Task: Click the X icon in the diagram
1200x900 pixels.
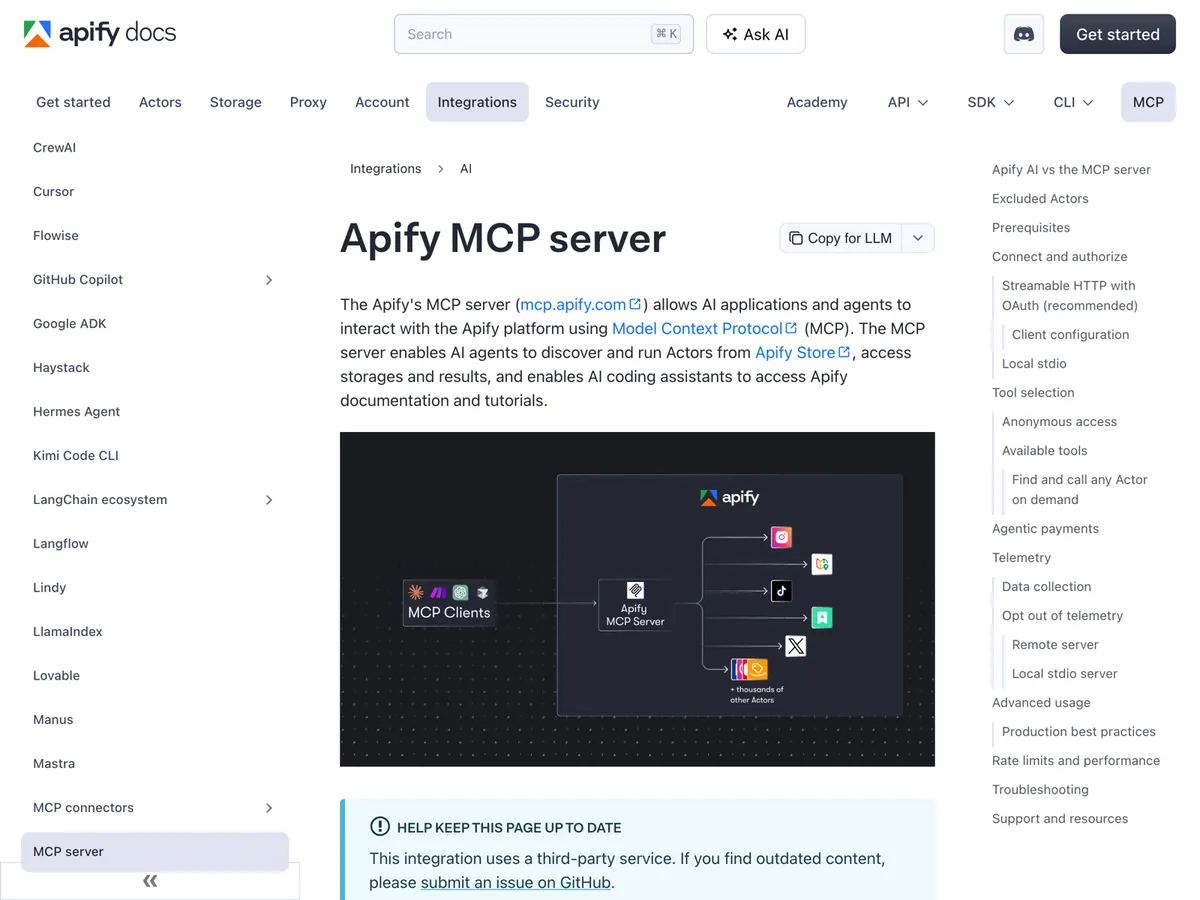Action: [795, 646]
